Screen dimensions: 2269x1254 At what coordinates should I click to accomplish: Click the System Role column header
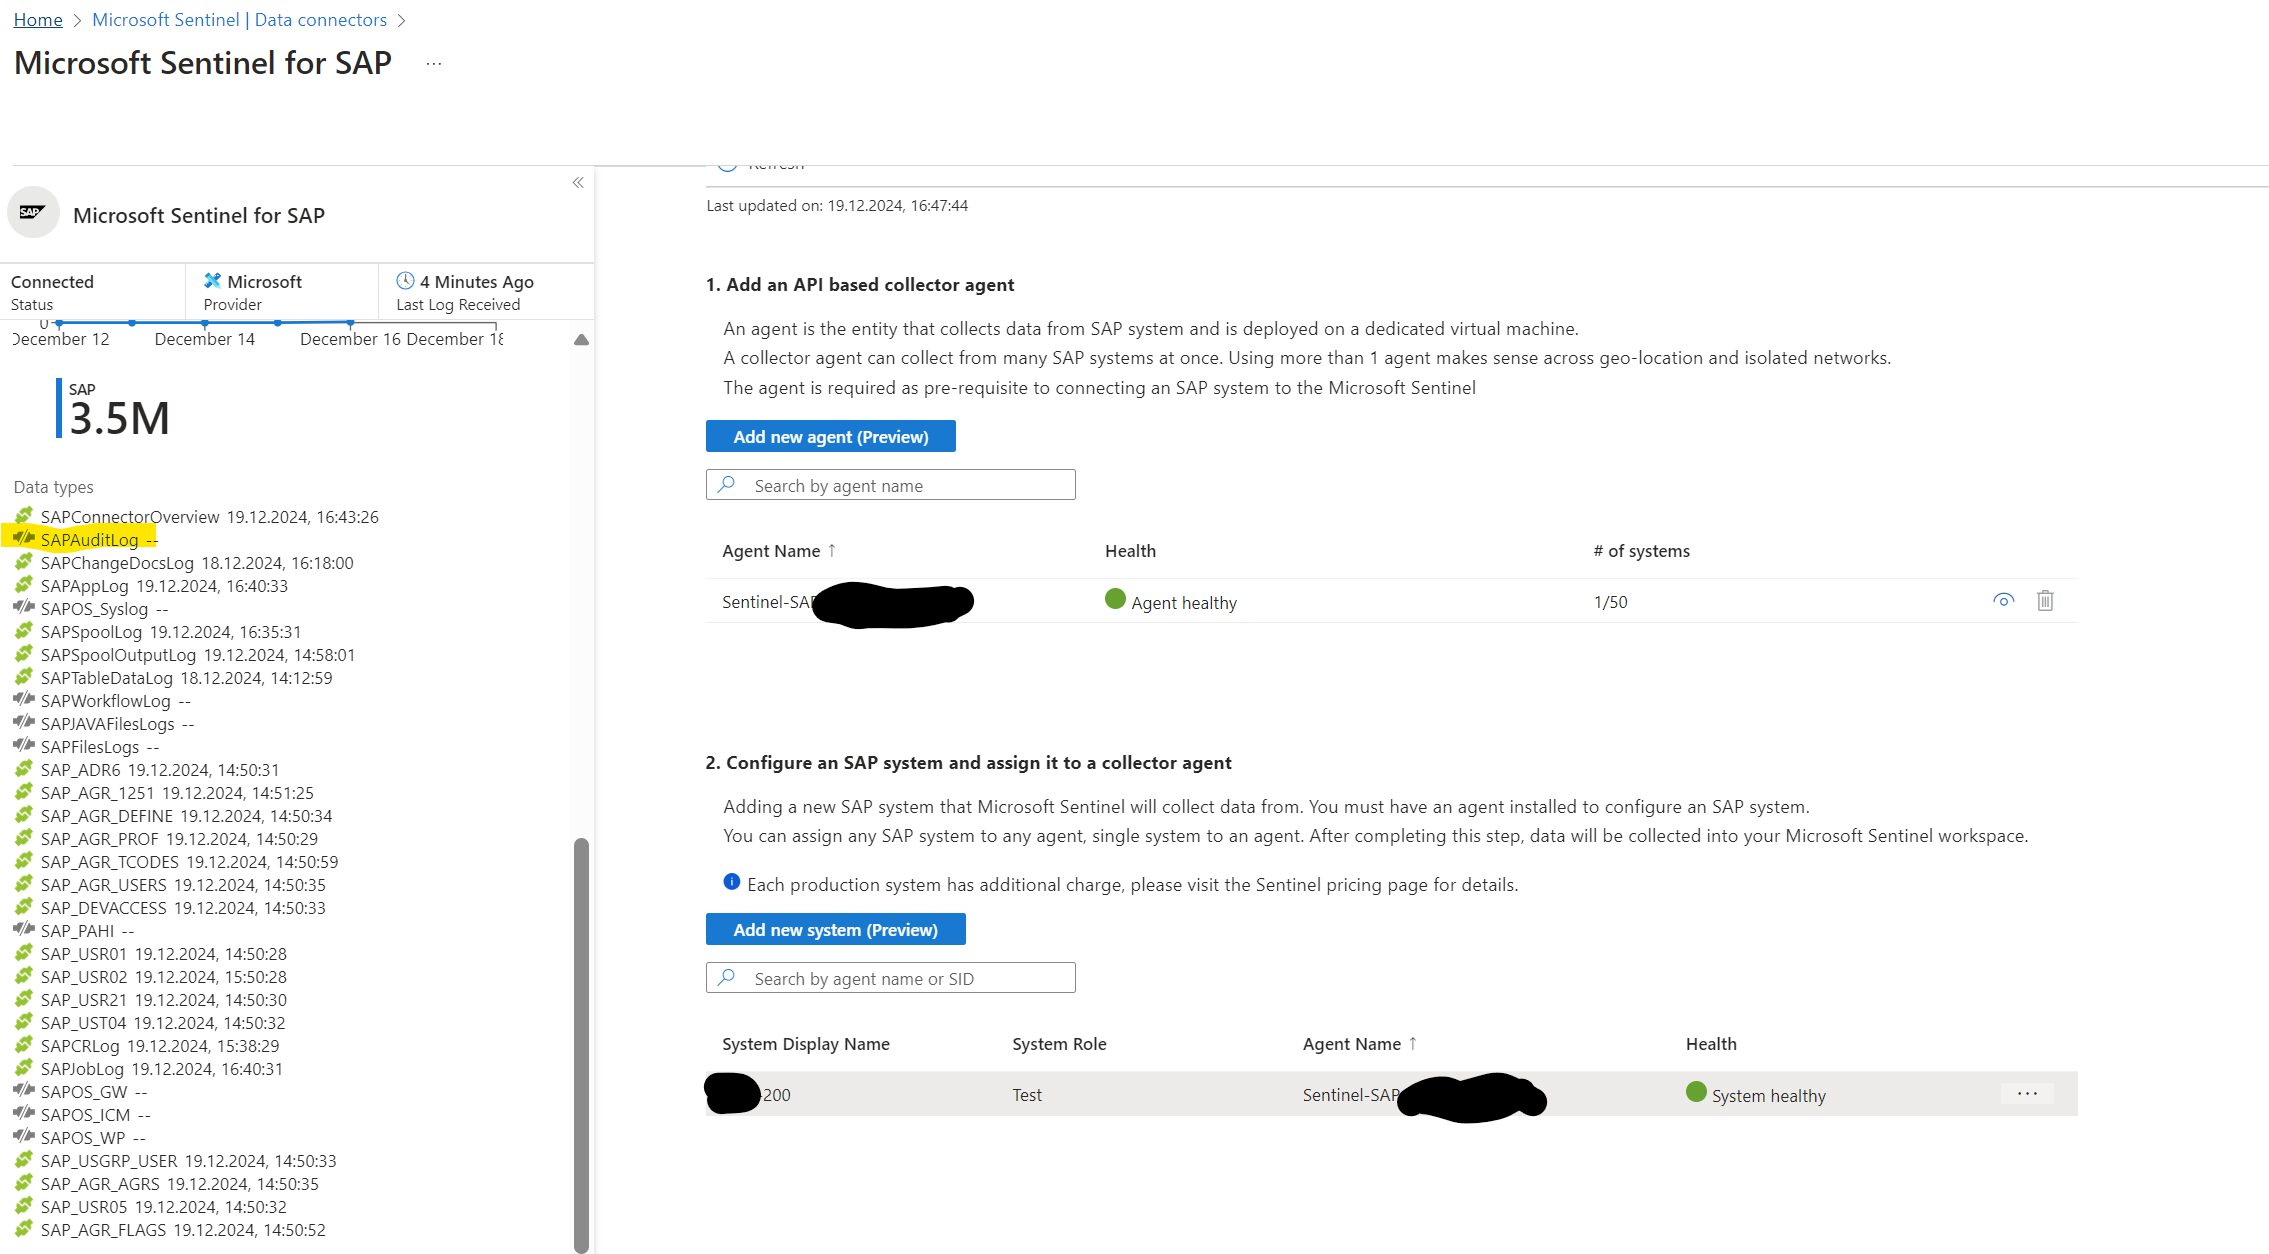[1059, 1043]
